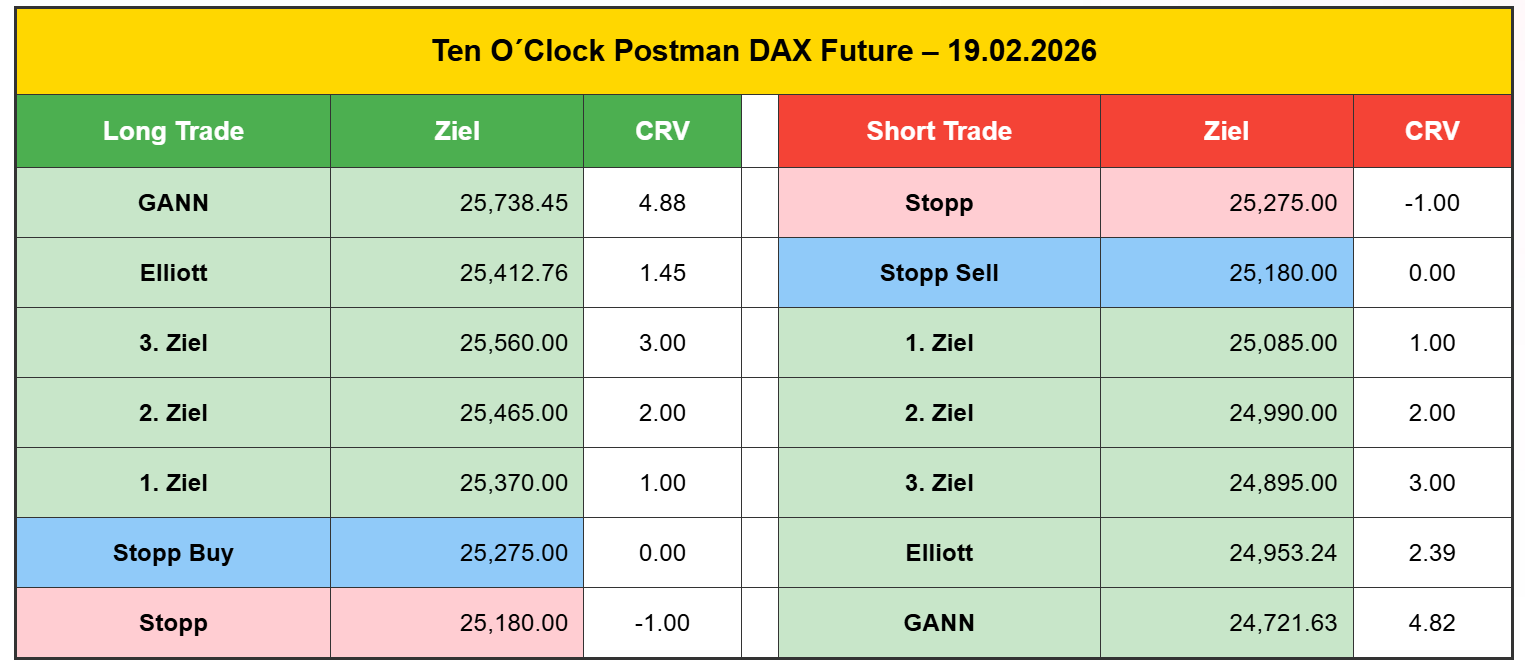Click the Stopp Sell value 25,180.00

point(1282,273)
